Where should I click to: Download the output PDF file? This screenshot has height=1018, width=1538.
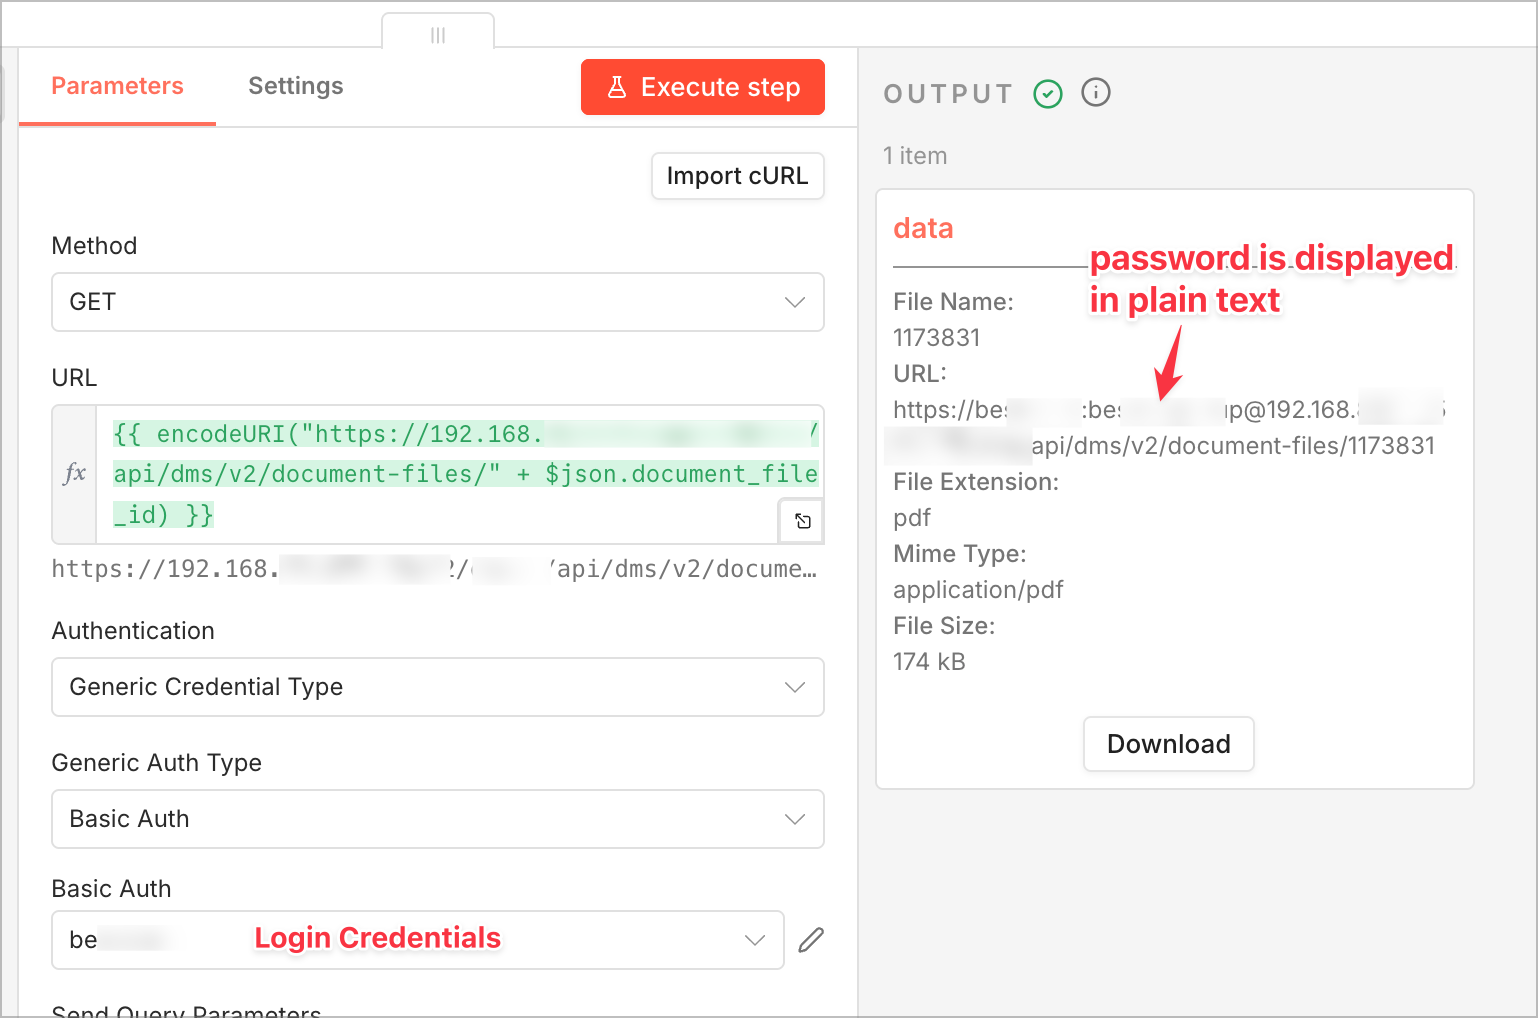[x=1168, y=744]
